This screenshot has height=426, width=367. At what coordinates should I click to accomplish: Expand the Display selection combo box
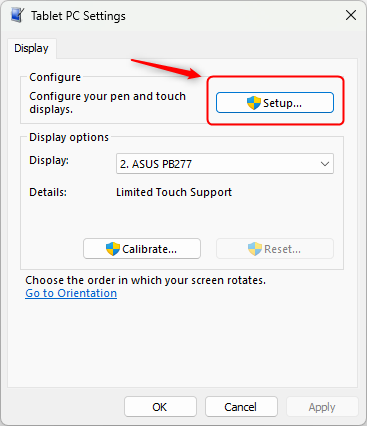pyautogui.click(x=225, y=164)
